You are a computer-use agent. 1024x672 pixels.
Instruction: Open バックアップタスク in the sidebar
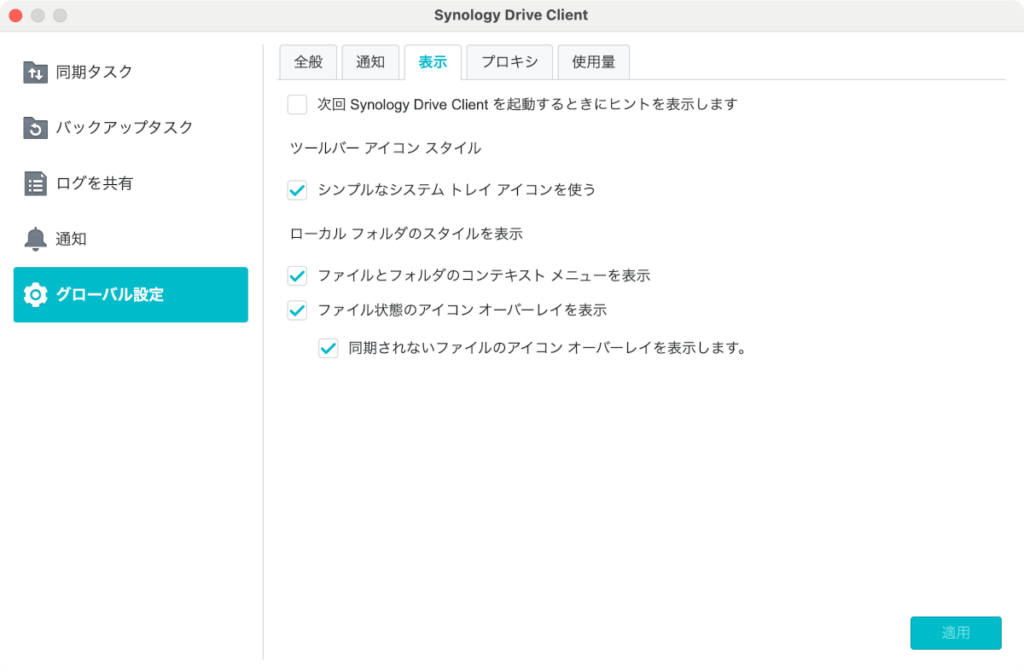click(x=131, y=127)
